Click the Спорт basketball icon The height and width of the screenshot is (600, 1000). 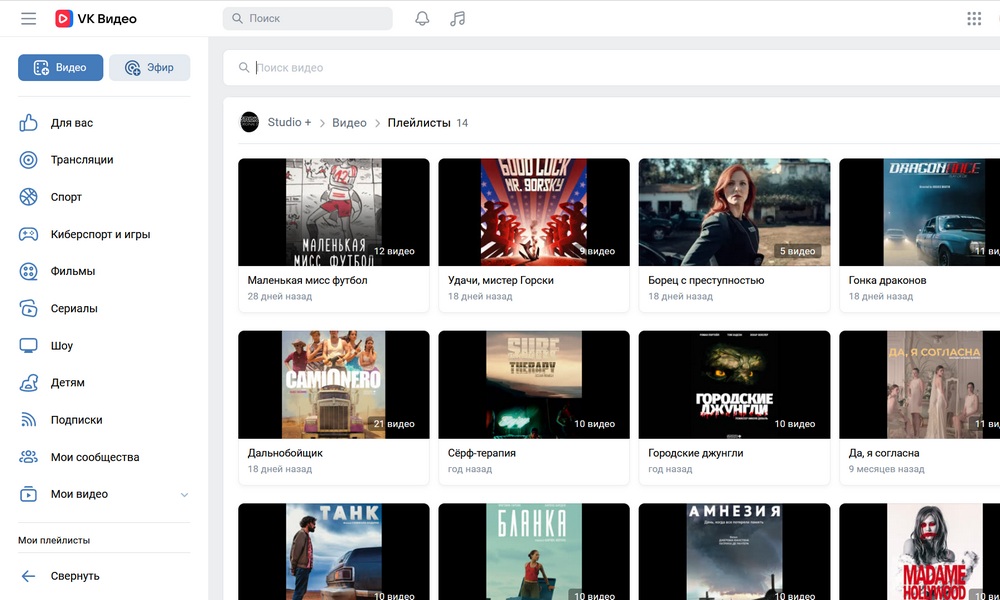tap(28, 197)
